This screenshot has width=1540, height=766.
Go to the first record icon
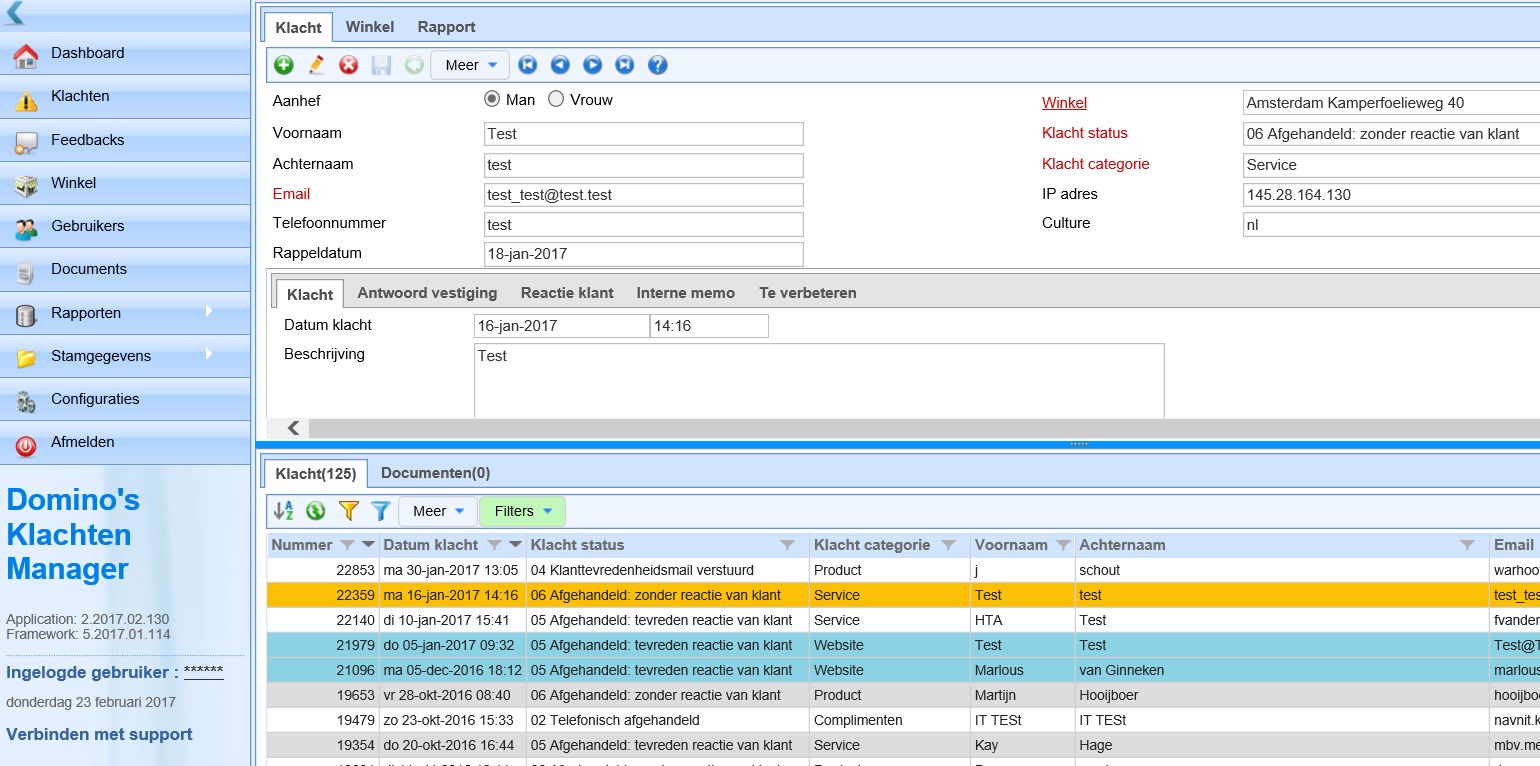click(528, 65)
